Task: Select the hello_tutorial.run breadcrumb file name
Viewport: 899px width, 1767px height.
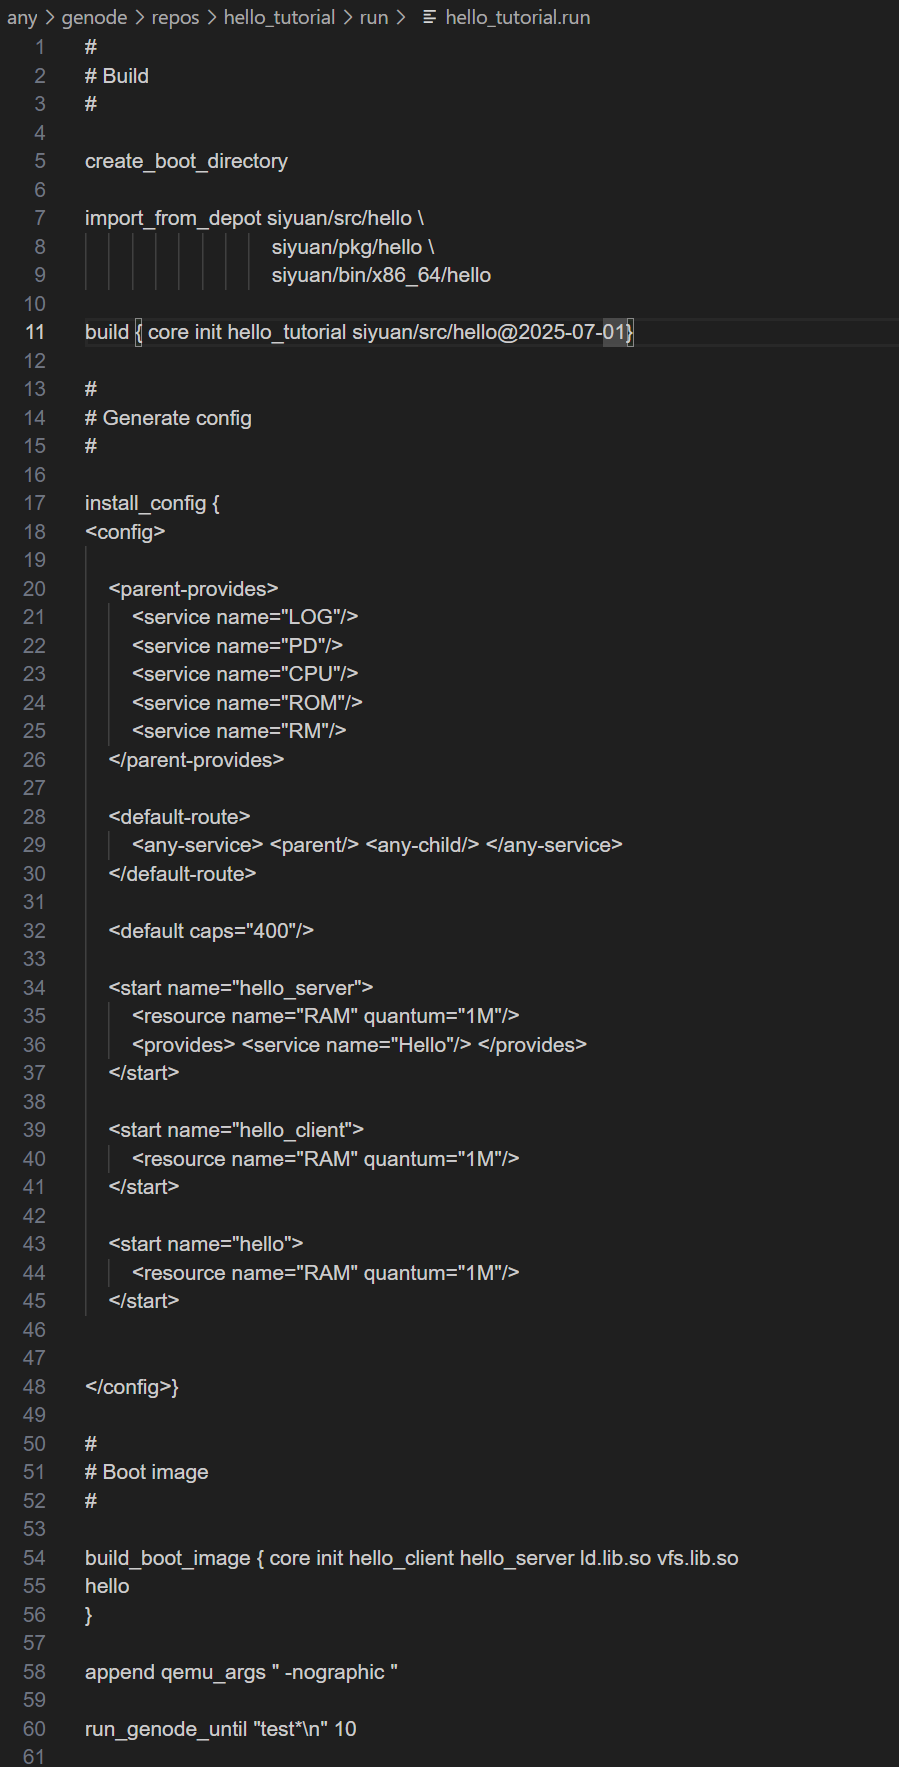Action: (517, 17)
